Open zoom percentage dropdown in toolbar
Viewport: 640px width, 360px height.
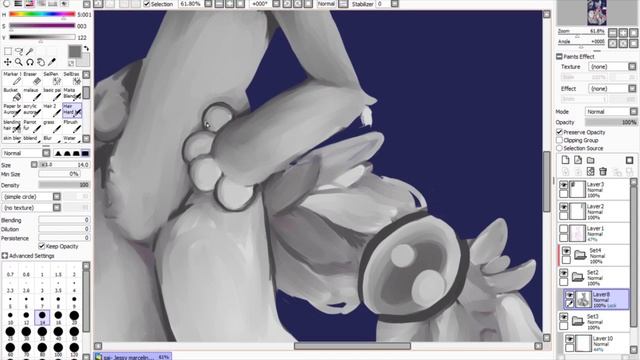208,4
